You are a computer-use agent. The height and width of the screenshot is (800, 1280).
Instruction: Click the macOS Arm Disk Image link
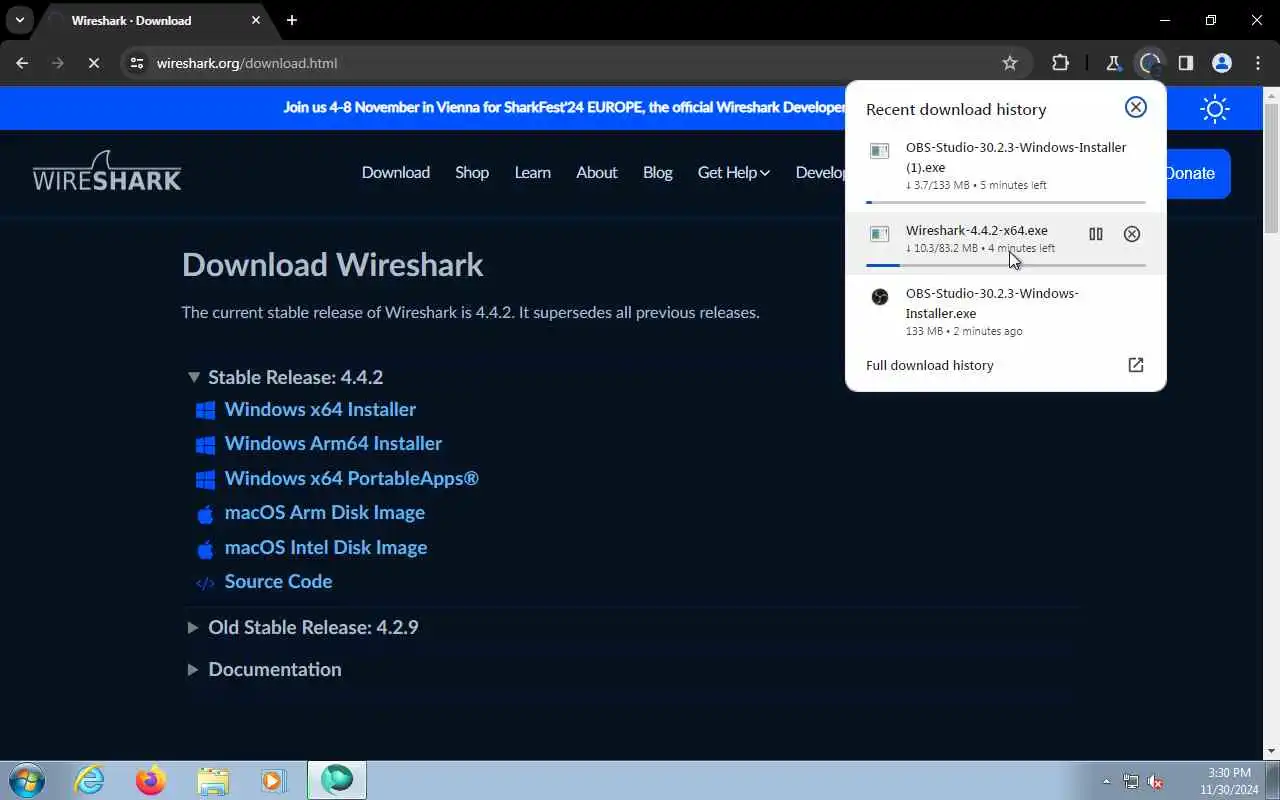325,512
